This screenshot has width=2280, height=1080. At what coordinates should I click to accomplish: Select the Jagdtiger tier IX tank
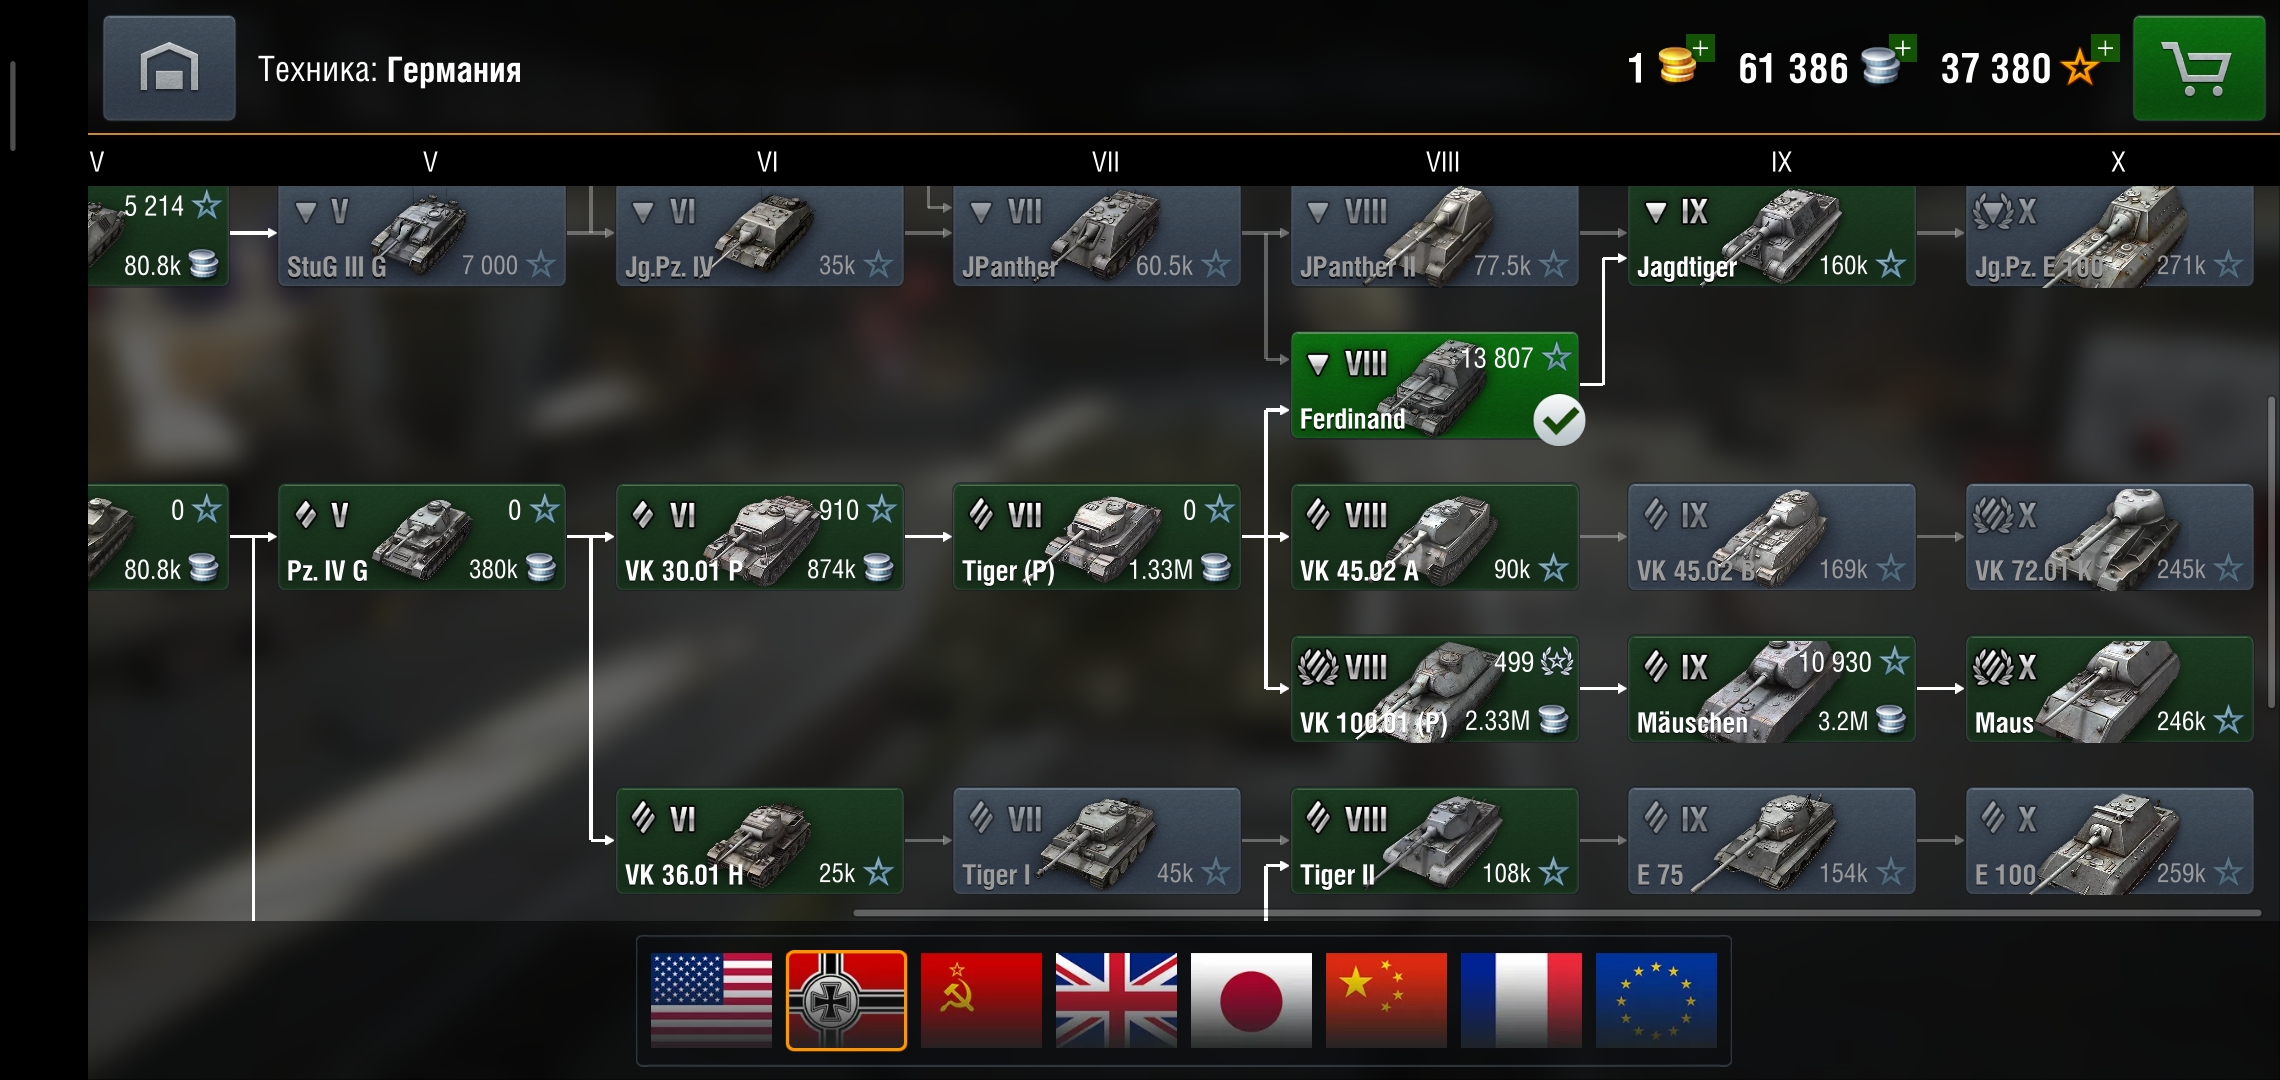click(x=1771, y=235)
